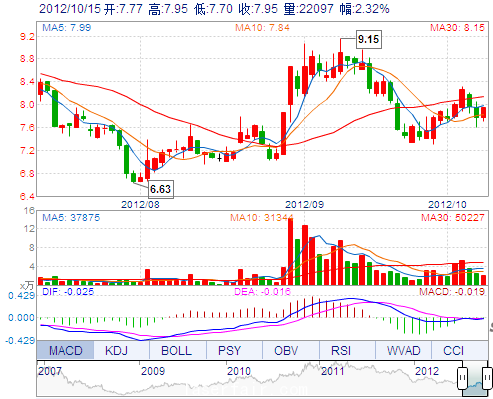Show the CCI indicator tab
The height and width of the screenshot is (399, 493).
[x=453, y=350]
